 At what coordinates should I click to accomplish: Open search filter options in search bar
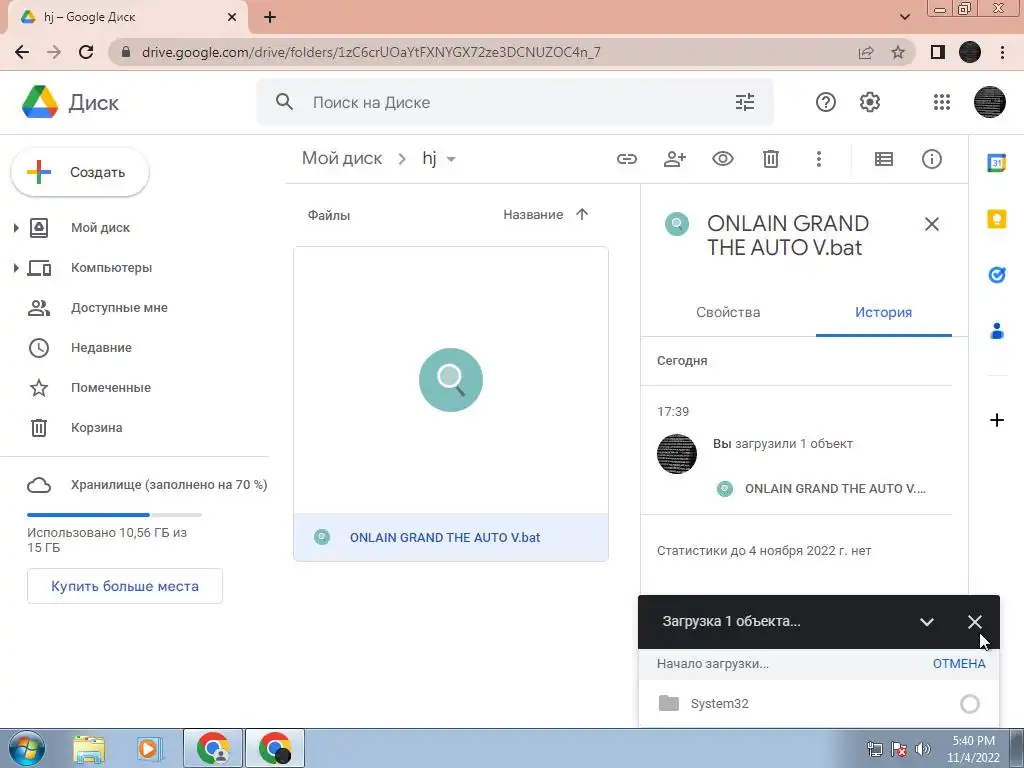click(744, 102)
